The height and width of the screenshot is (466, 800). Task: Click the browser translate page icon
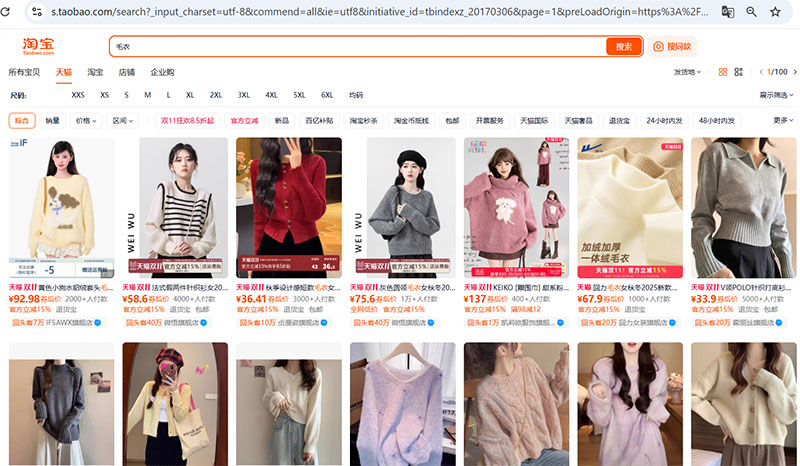[x=727, y=12]
